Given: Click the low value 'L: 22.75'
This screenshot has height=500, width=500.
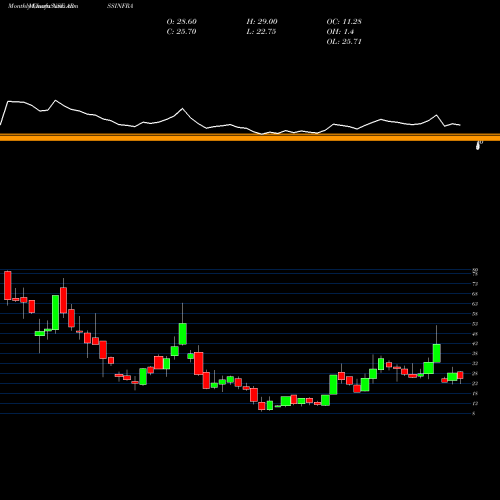Looking at the screenshot, I should tap(261, 32).
